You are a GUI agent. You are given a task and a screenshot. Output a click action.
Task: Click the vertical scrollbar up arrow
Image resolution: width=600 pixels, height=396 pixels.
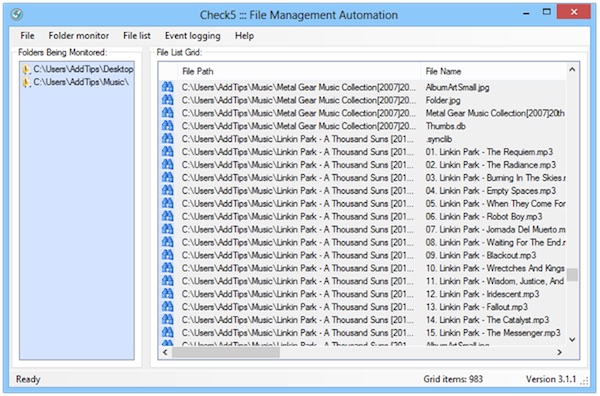[x=572, y=70]
